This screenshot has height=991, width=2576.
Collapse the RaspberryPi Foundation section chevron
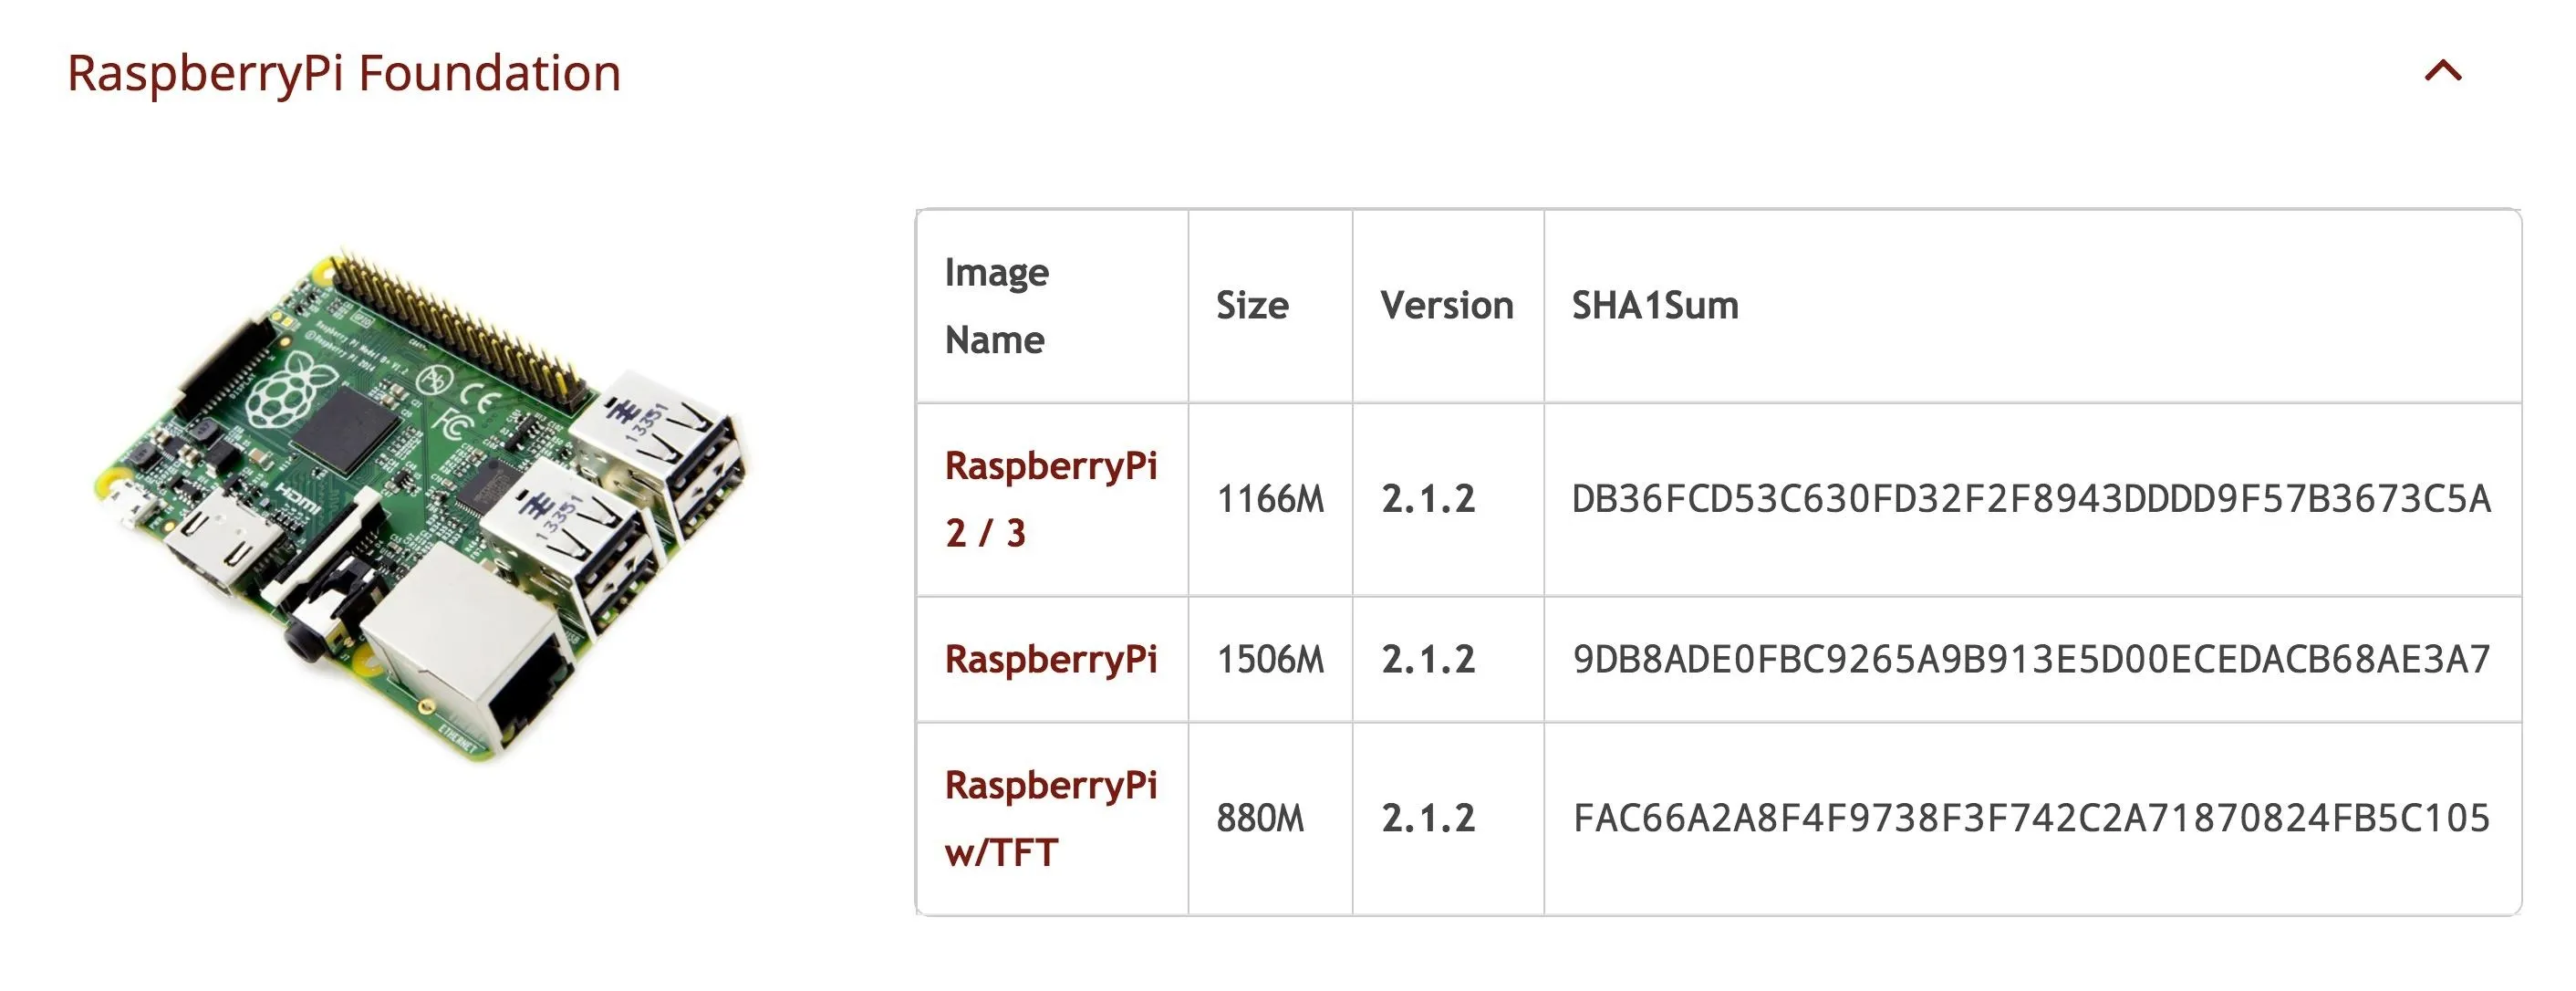[2443, 71]
